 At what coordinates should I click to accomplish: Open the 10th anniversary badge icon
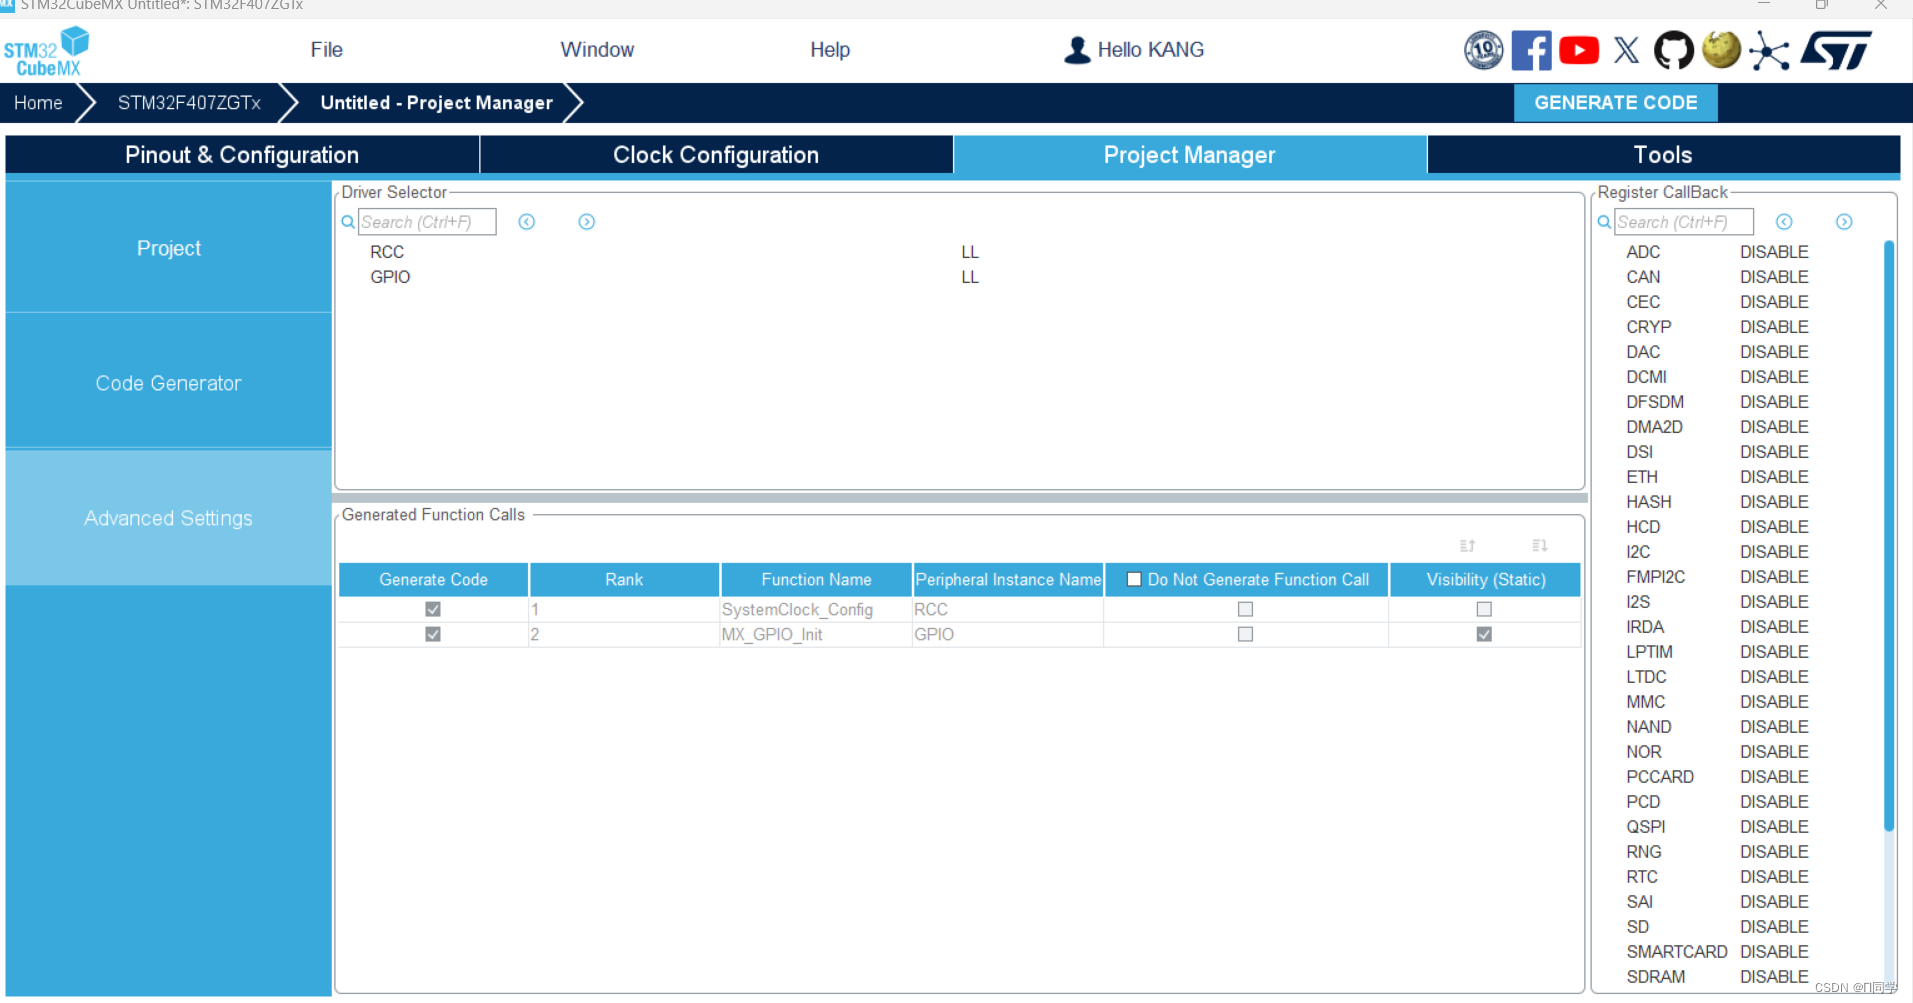[1483, 50]
